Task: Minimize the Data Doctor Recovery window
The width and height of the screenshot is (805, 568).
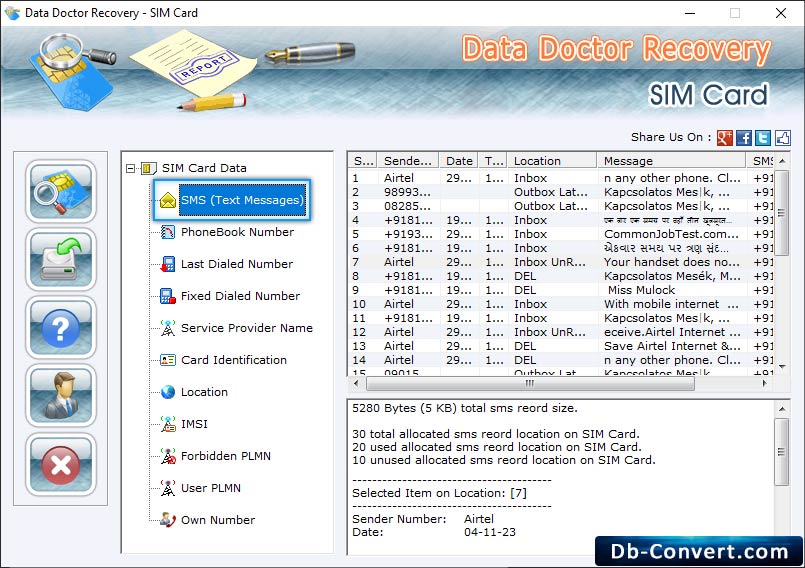Action: pos(689,13)
